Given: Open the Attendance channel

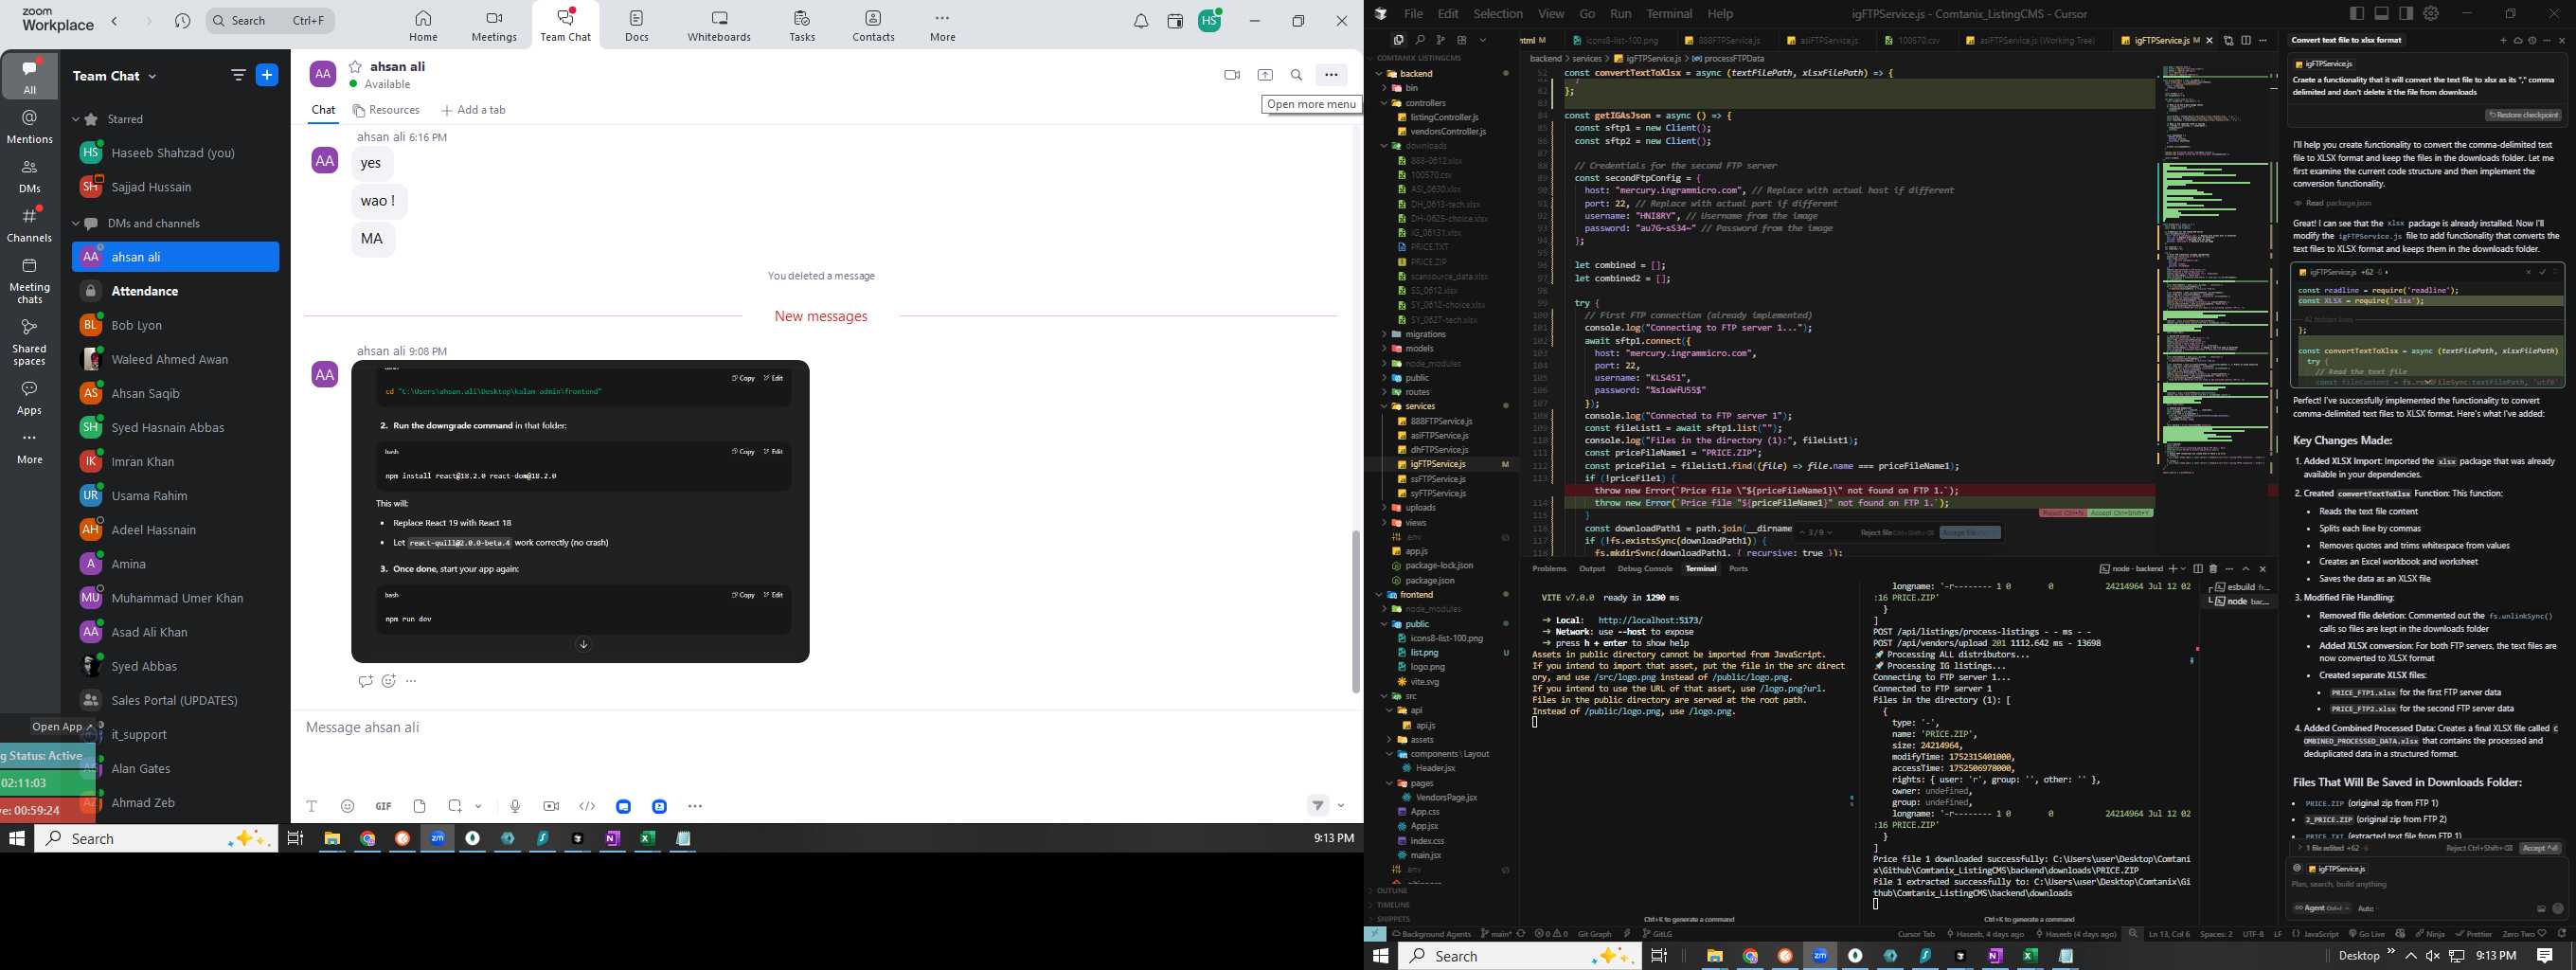Looking at the screenshot, I should [x=176, y=291].
